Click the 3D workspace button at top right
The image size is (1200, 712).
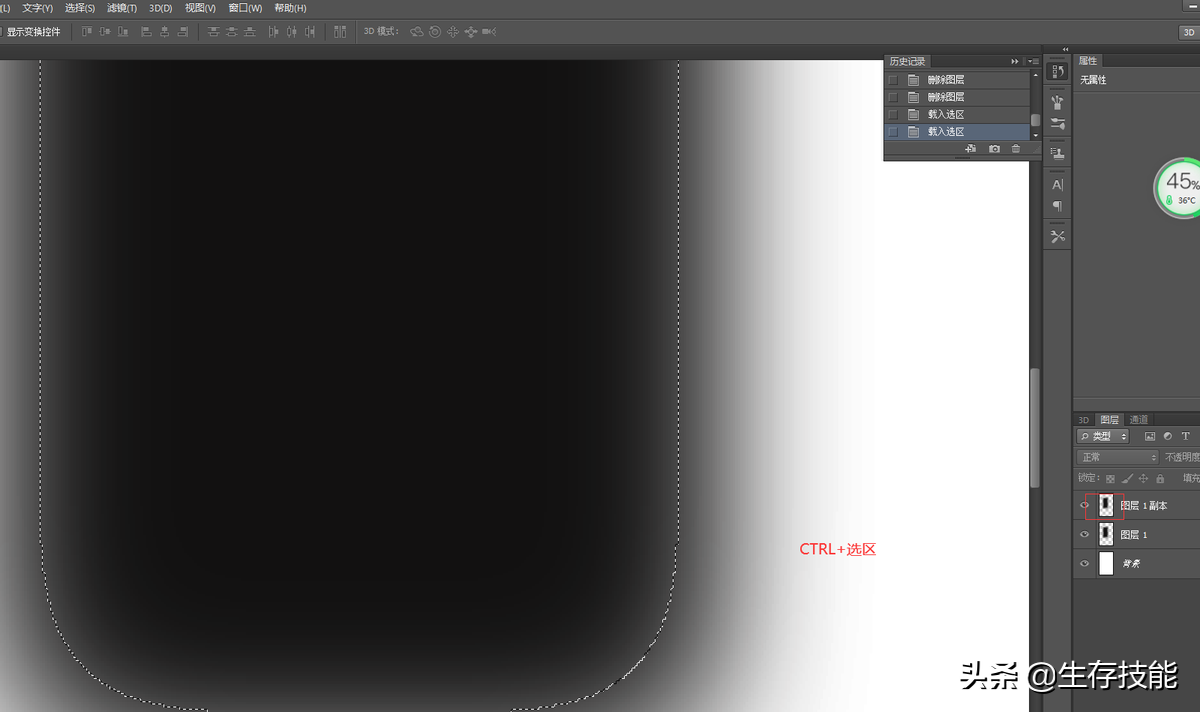pos(1188,32)
